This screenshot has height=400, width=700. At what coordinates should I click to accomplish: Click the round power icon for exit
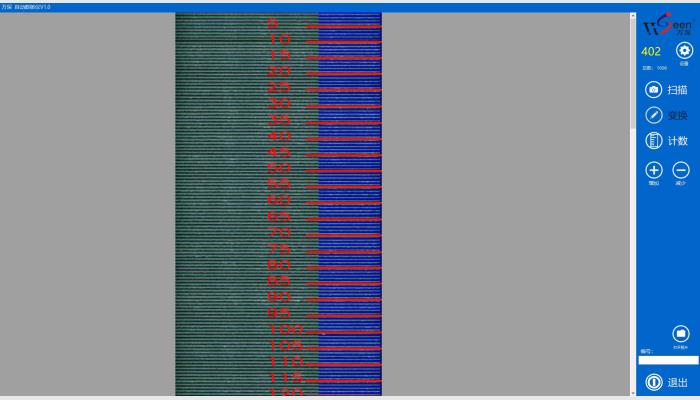coord(653,382)
